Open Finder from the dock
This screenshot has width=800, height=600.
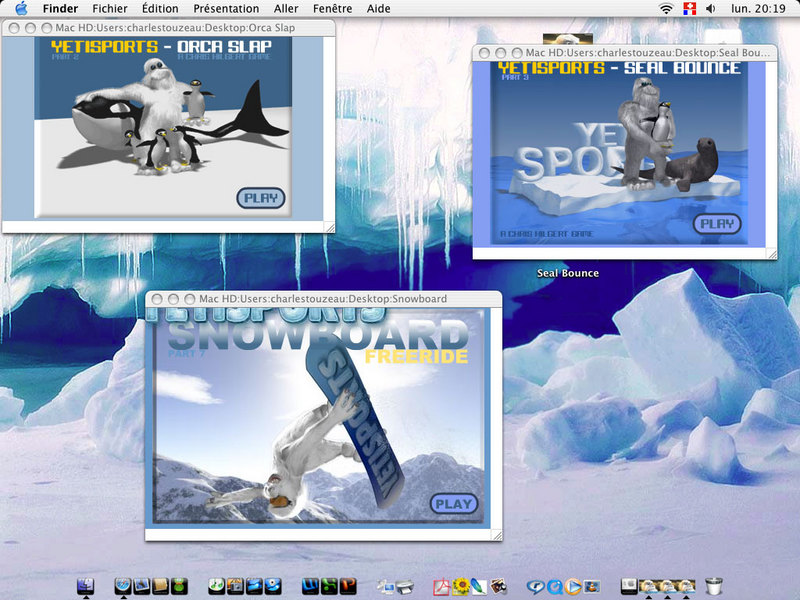pos(86,586)
